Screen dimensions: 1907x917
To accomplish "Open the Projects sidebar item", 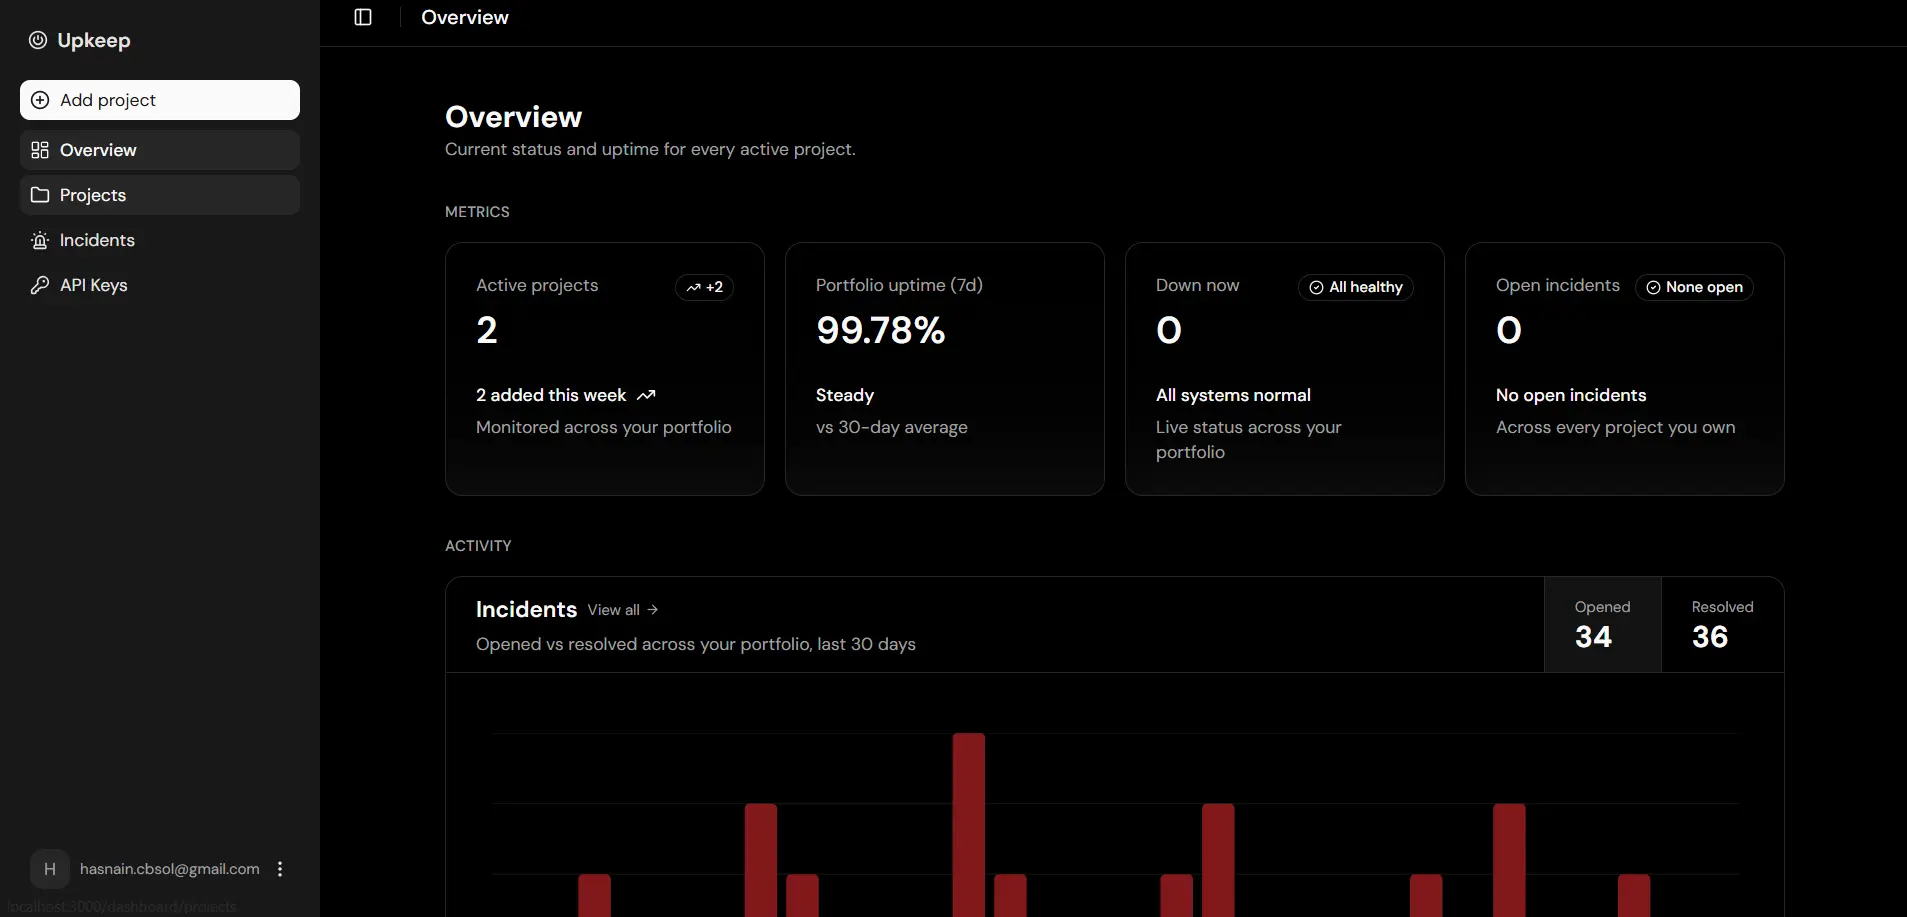I will click(160, 195).
